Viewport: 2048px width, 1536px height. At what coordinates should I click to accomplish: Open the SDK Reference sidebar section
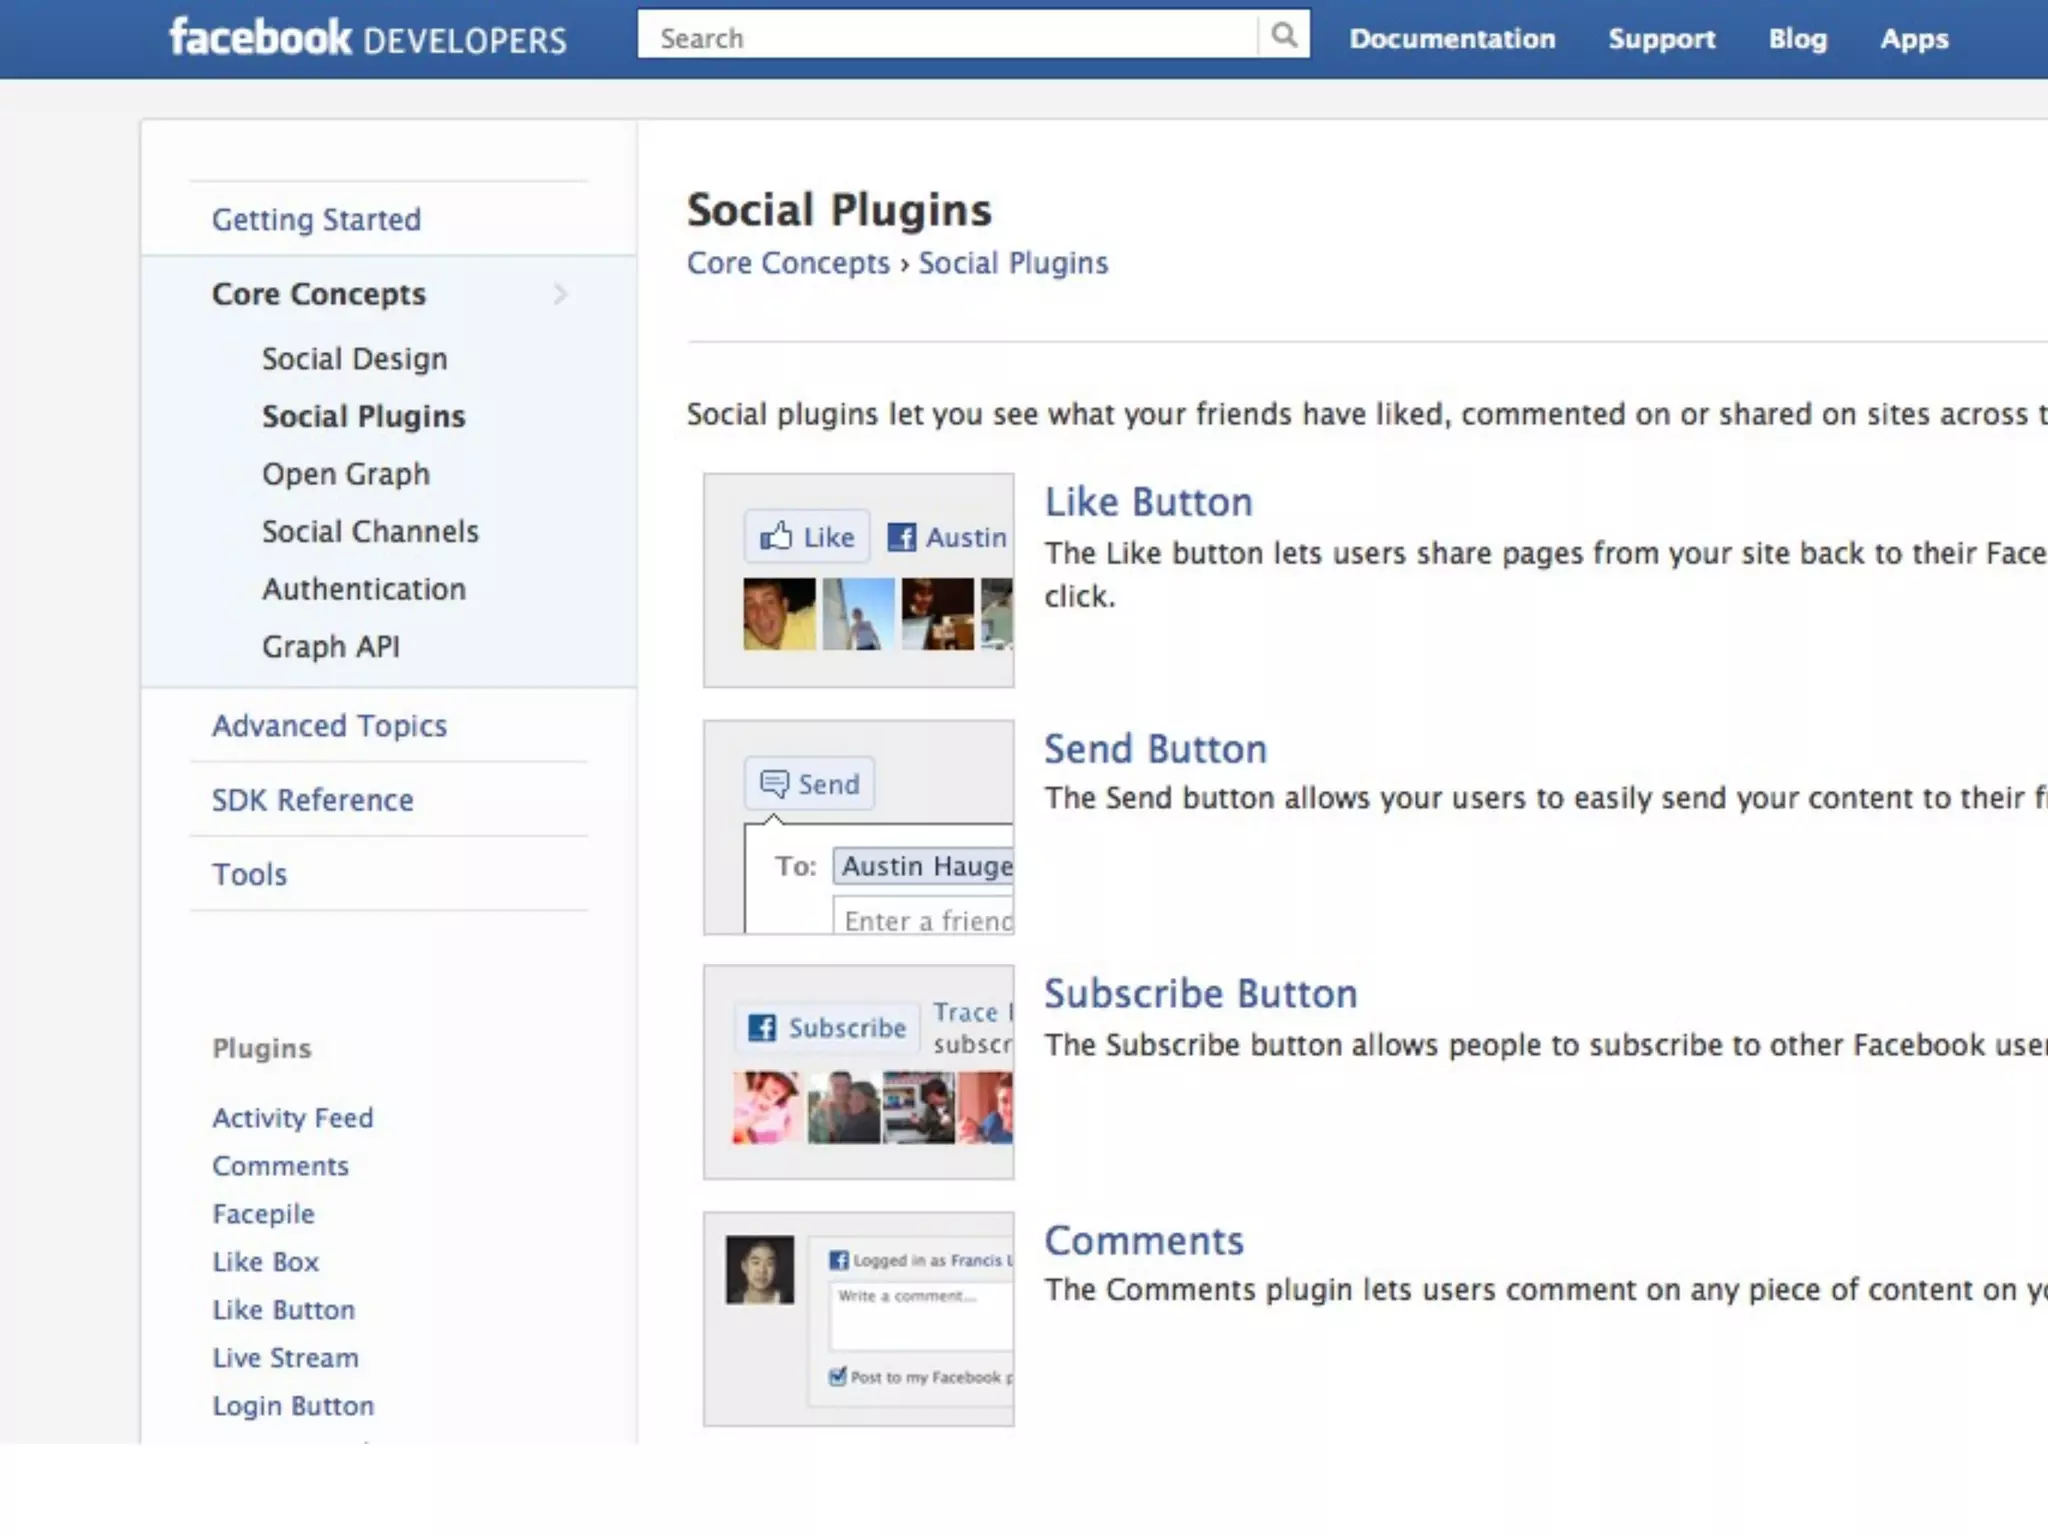pyautogui.click(x=312, y=800)
